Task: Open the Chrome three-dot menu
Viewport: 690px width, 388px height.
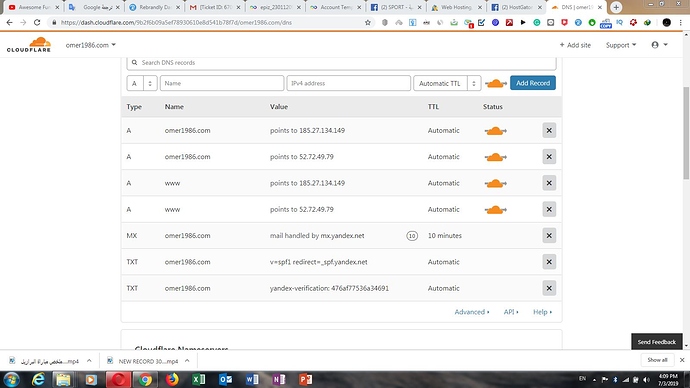Action: pyautogui.click(x=681, y=22)
